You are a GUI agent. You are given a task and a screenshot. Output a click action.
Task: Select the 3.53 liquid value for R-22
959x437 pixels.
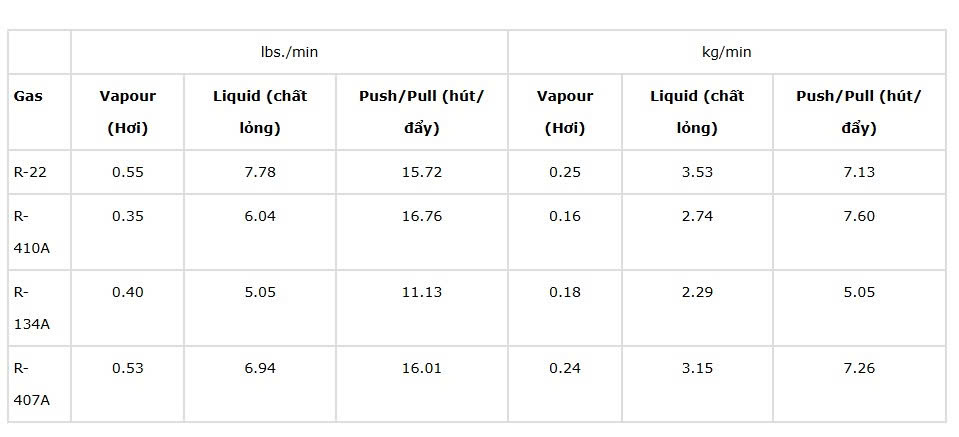(x=697, y=172)
